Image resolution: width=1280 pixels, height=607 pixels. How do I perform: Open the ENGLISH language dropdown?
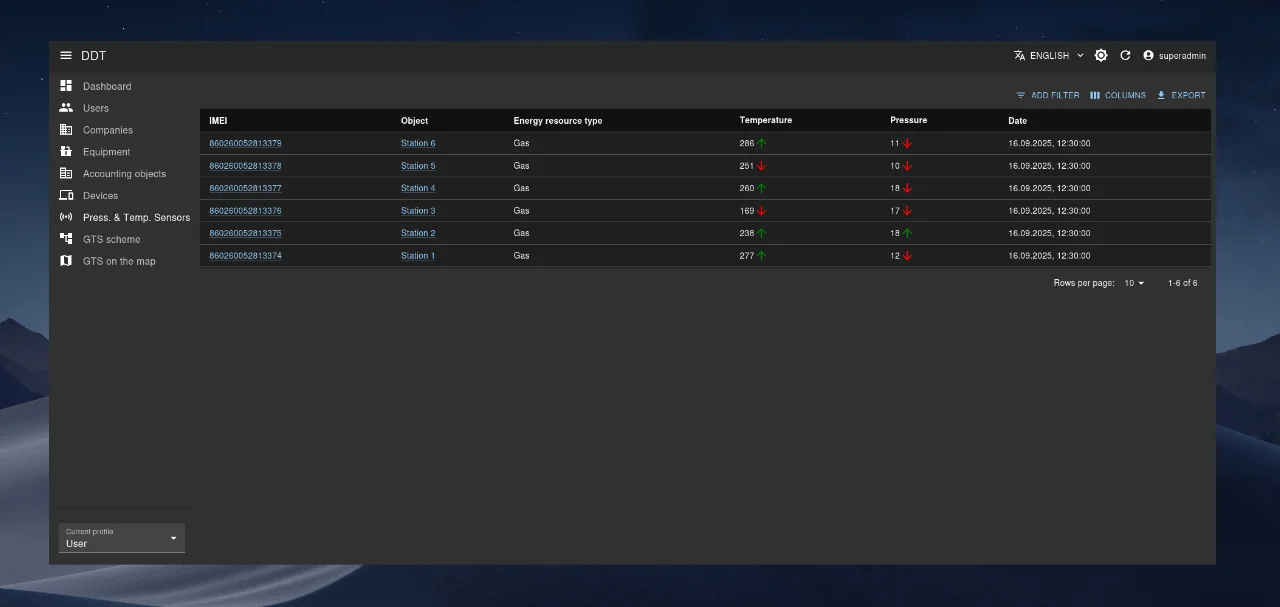pos(1048,56)
